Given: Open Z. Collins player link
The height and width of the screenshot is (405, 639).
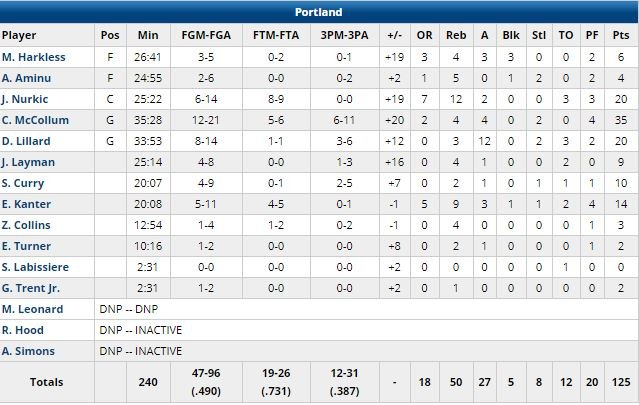Looking at the screenshot, I should click(x=27, y=225).
